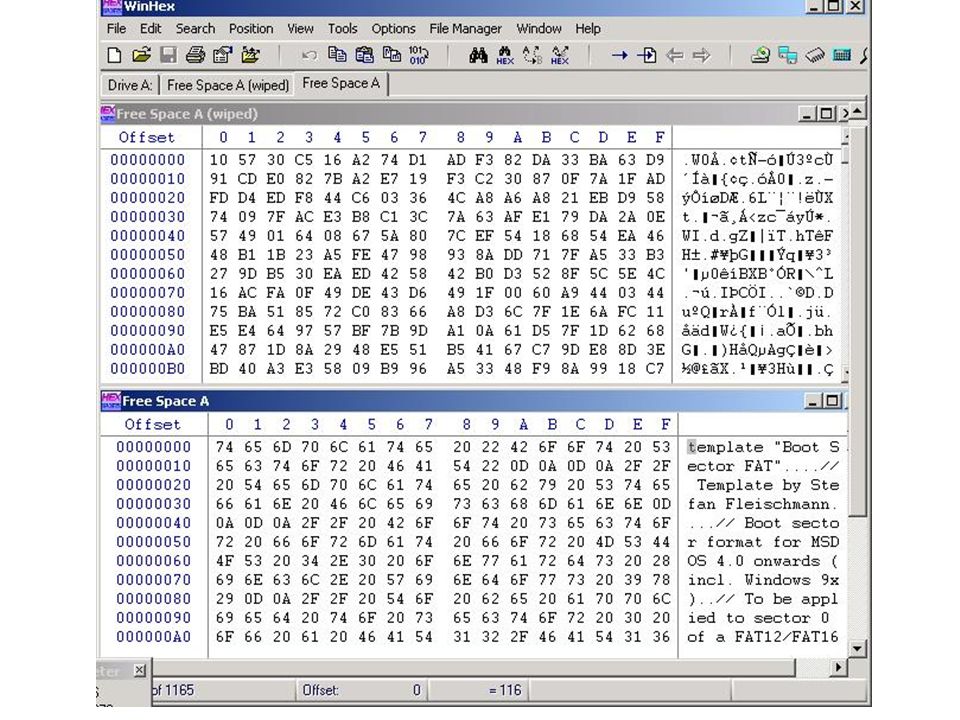
Task: Click the WinHex title bar icon
Action: click(x=111, y=7)
